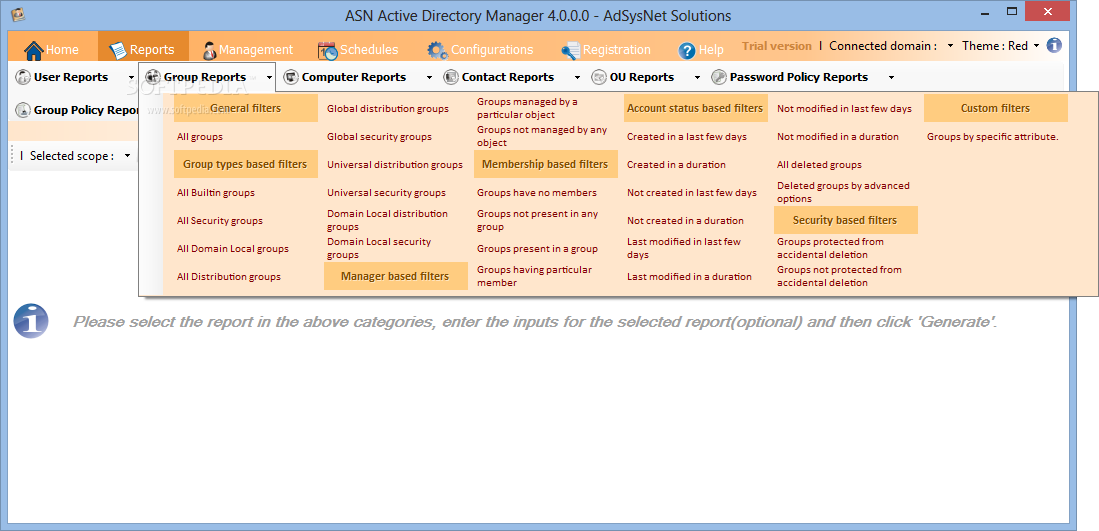Select Groups have no members

pos(537,193)
